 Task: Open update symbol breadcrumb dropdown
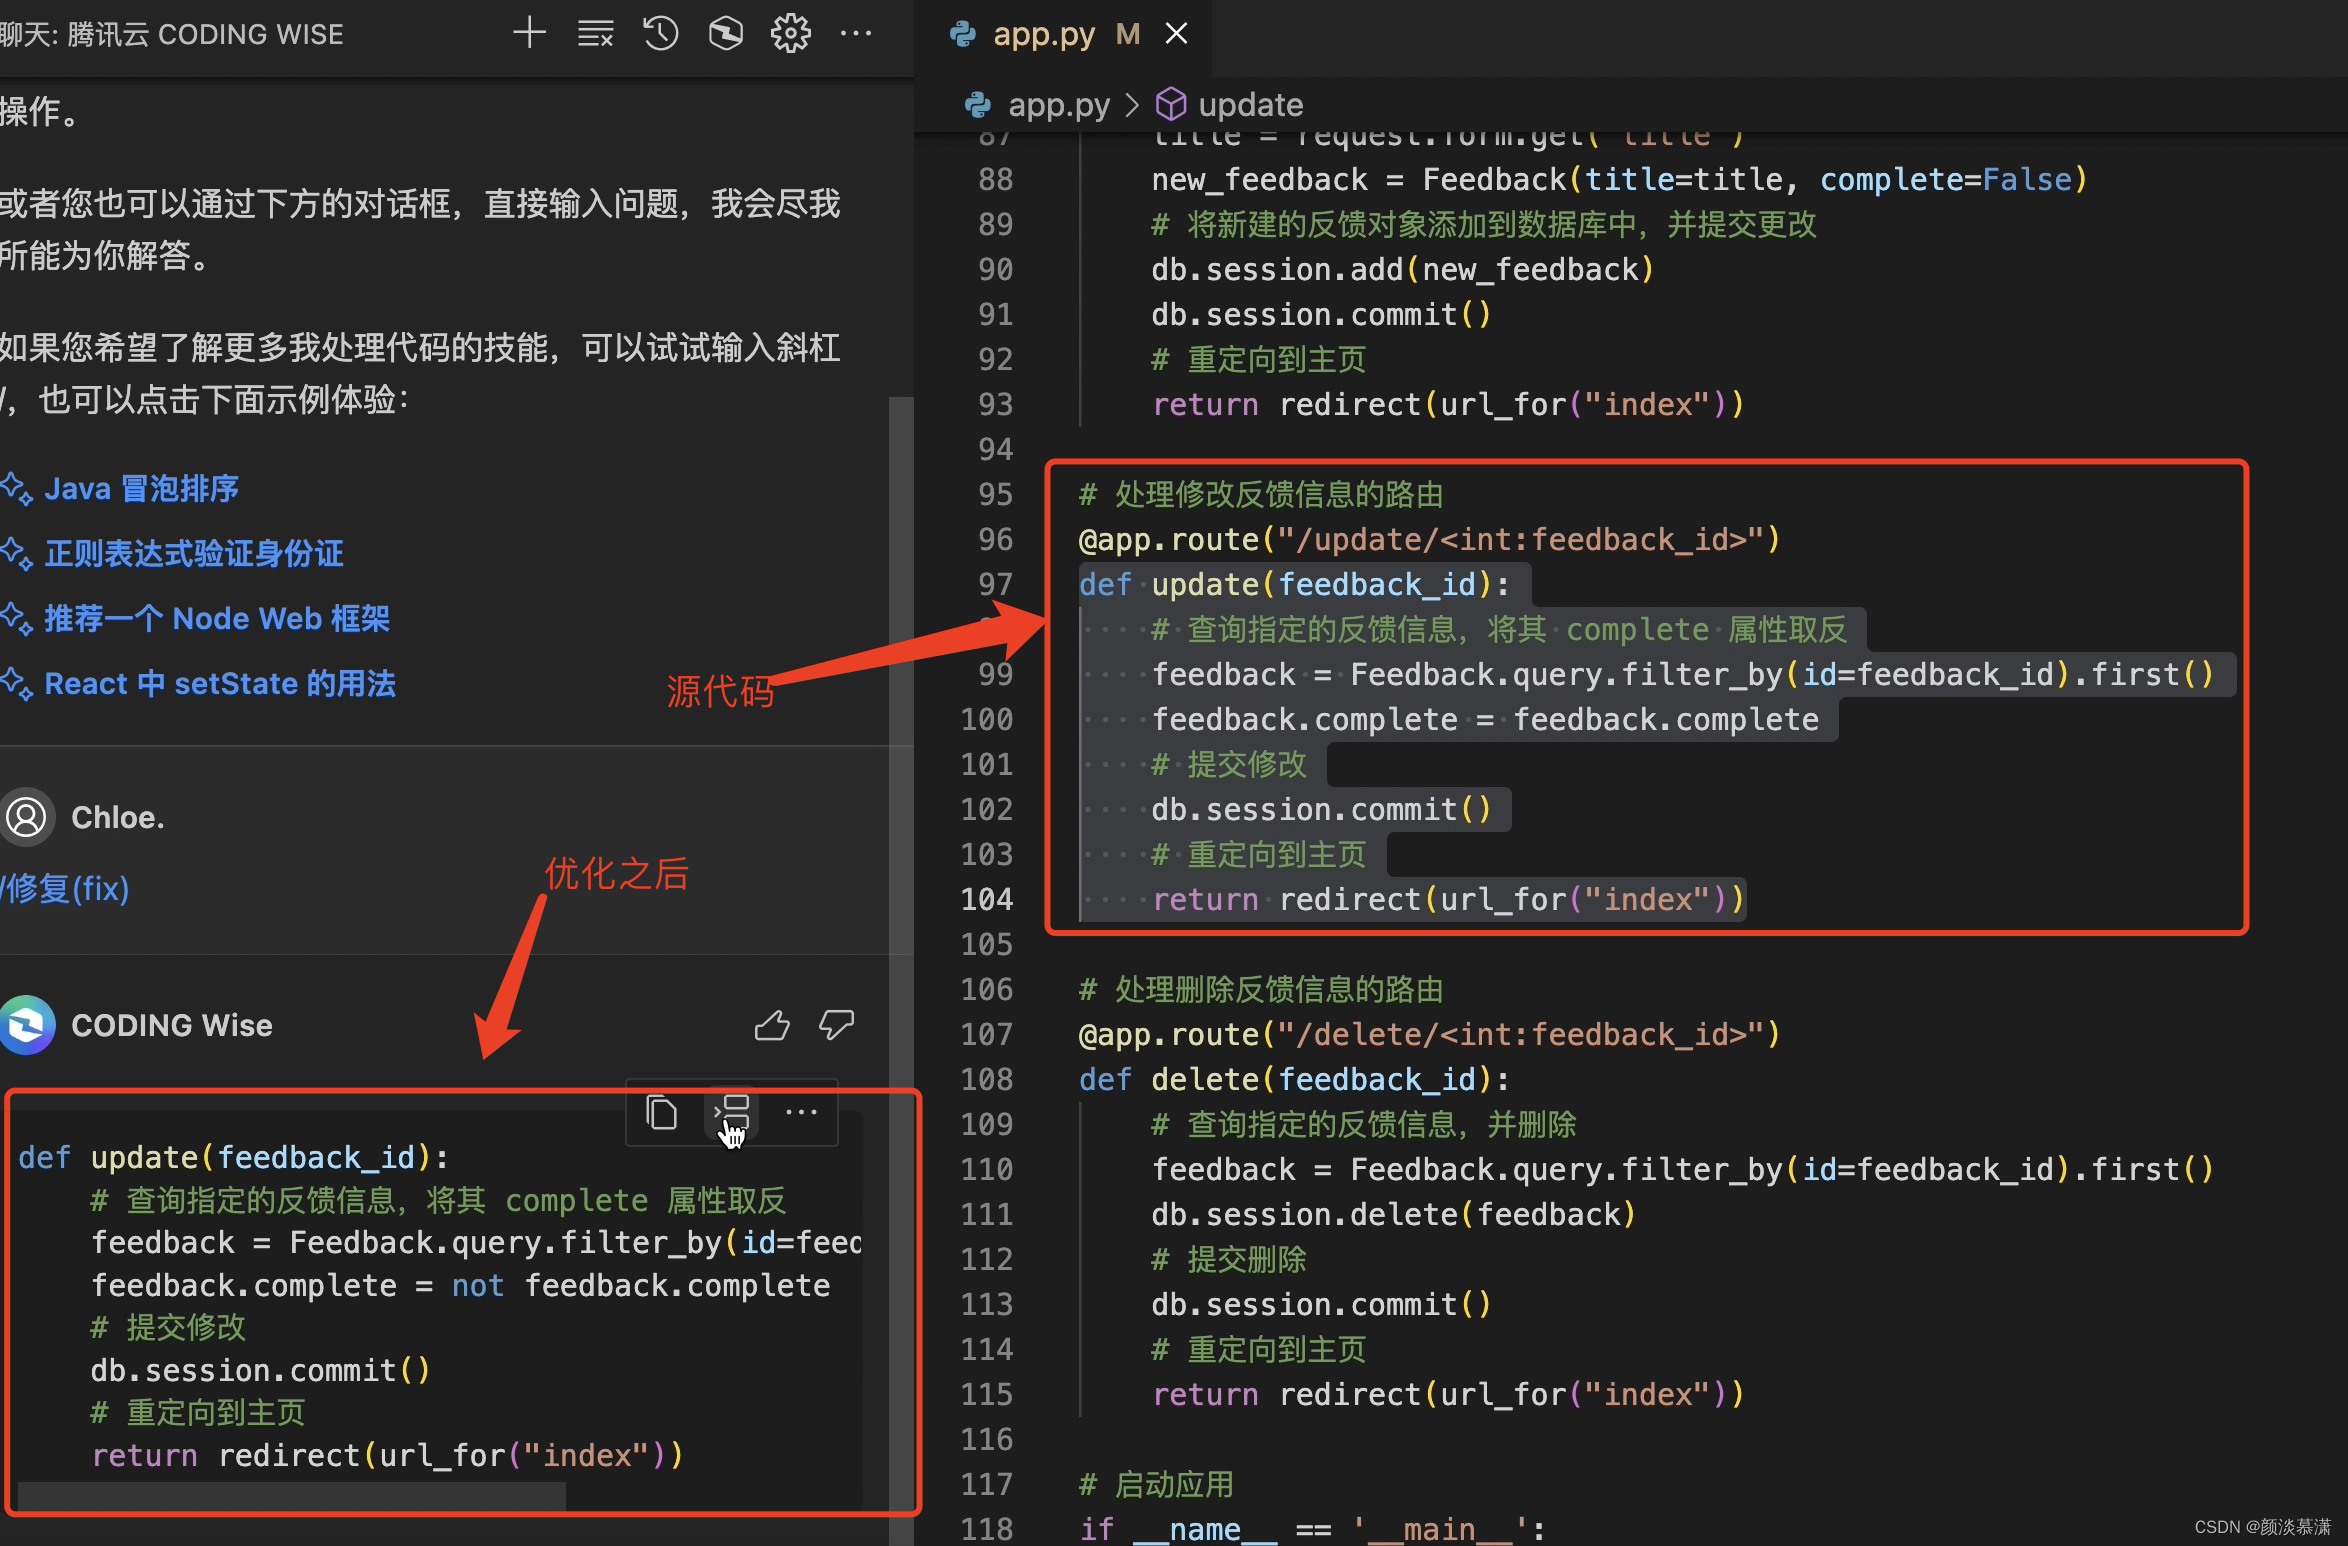1250,105
